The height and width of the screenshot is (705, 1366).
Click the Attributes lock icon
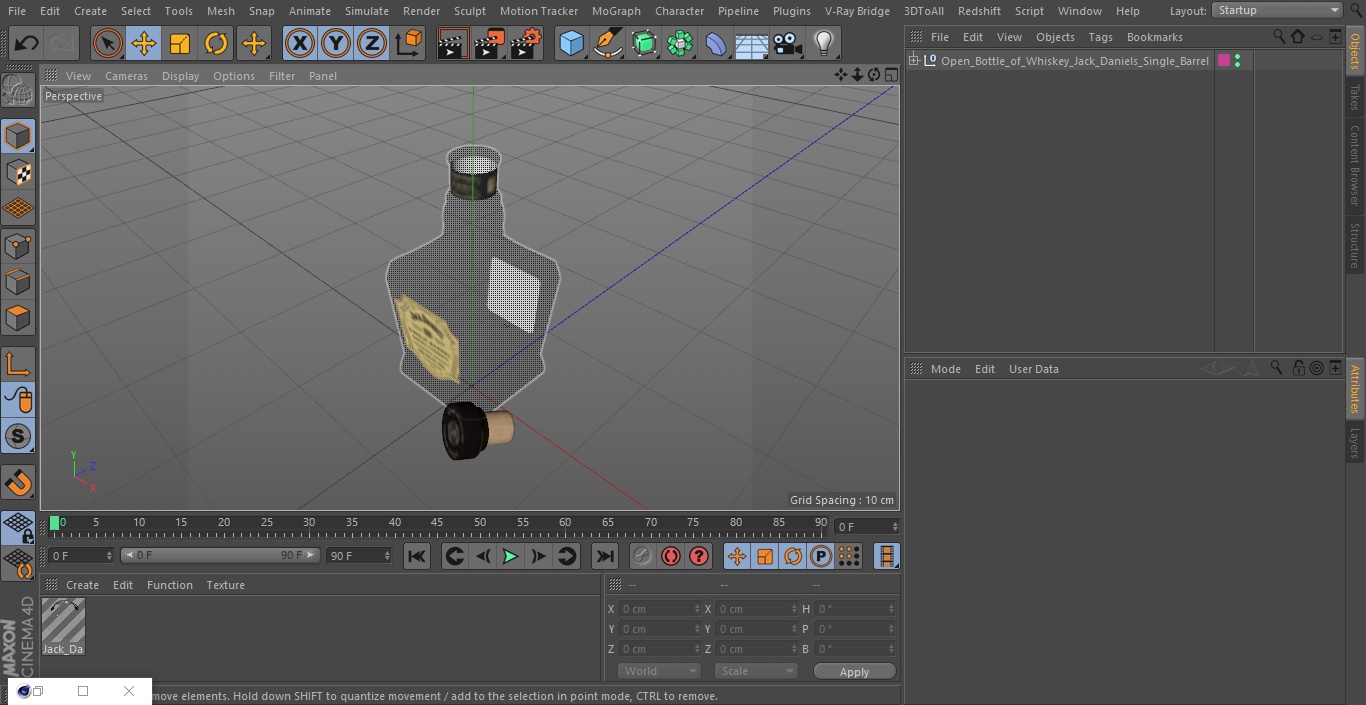click(1298, 368)
